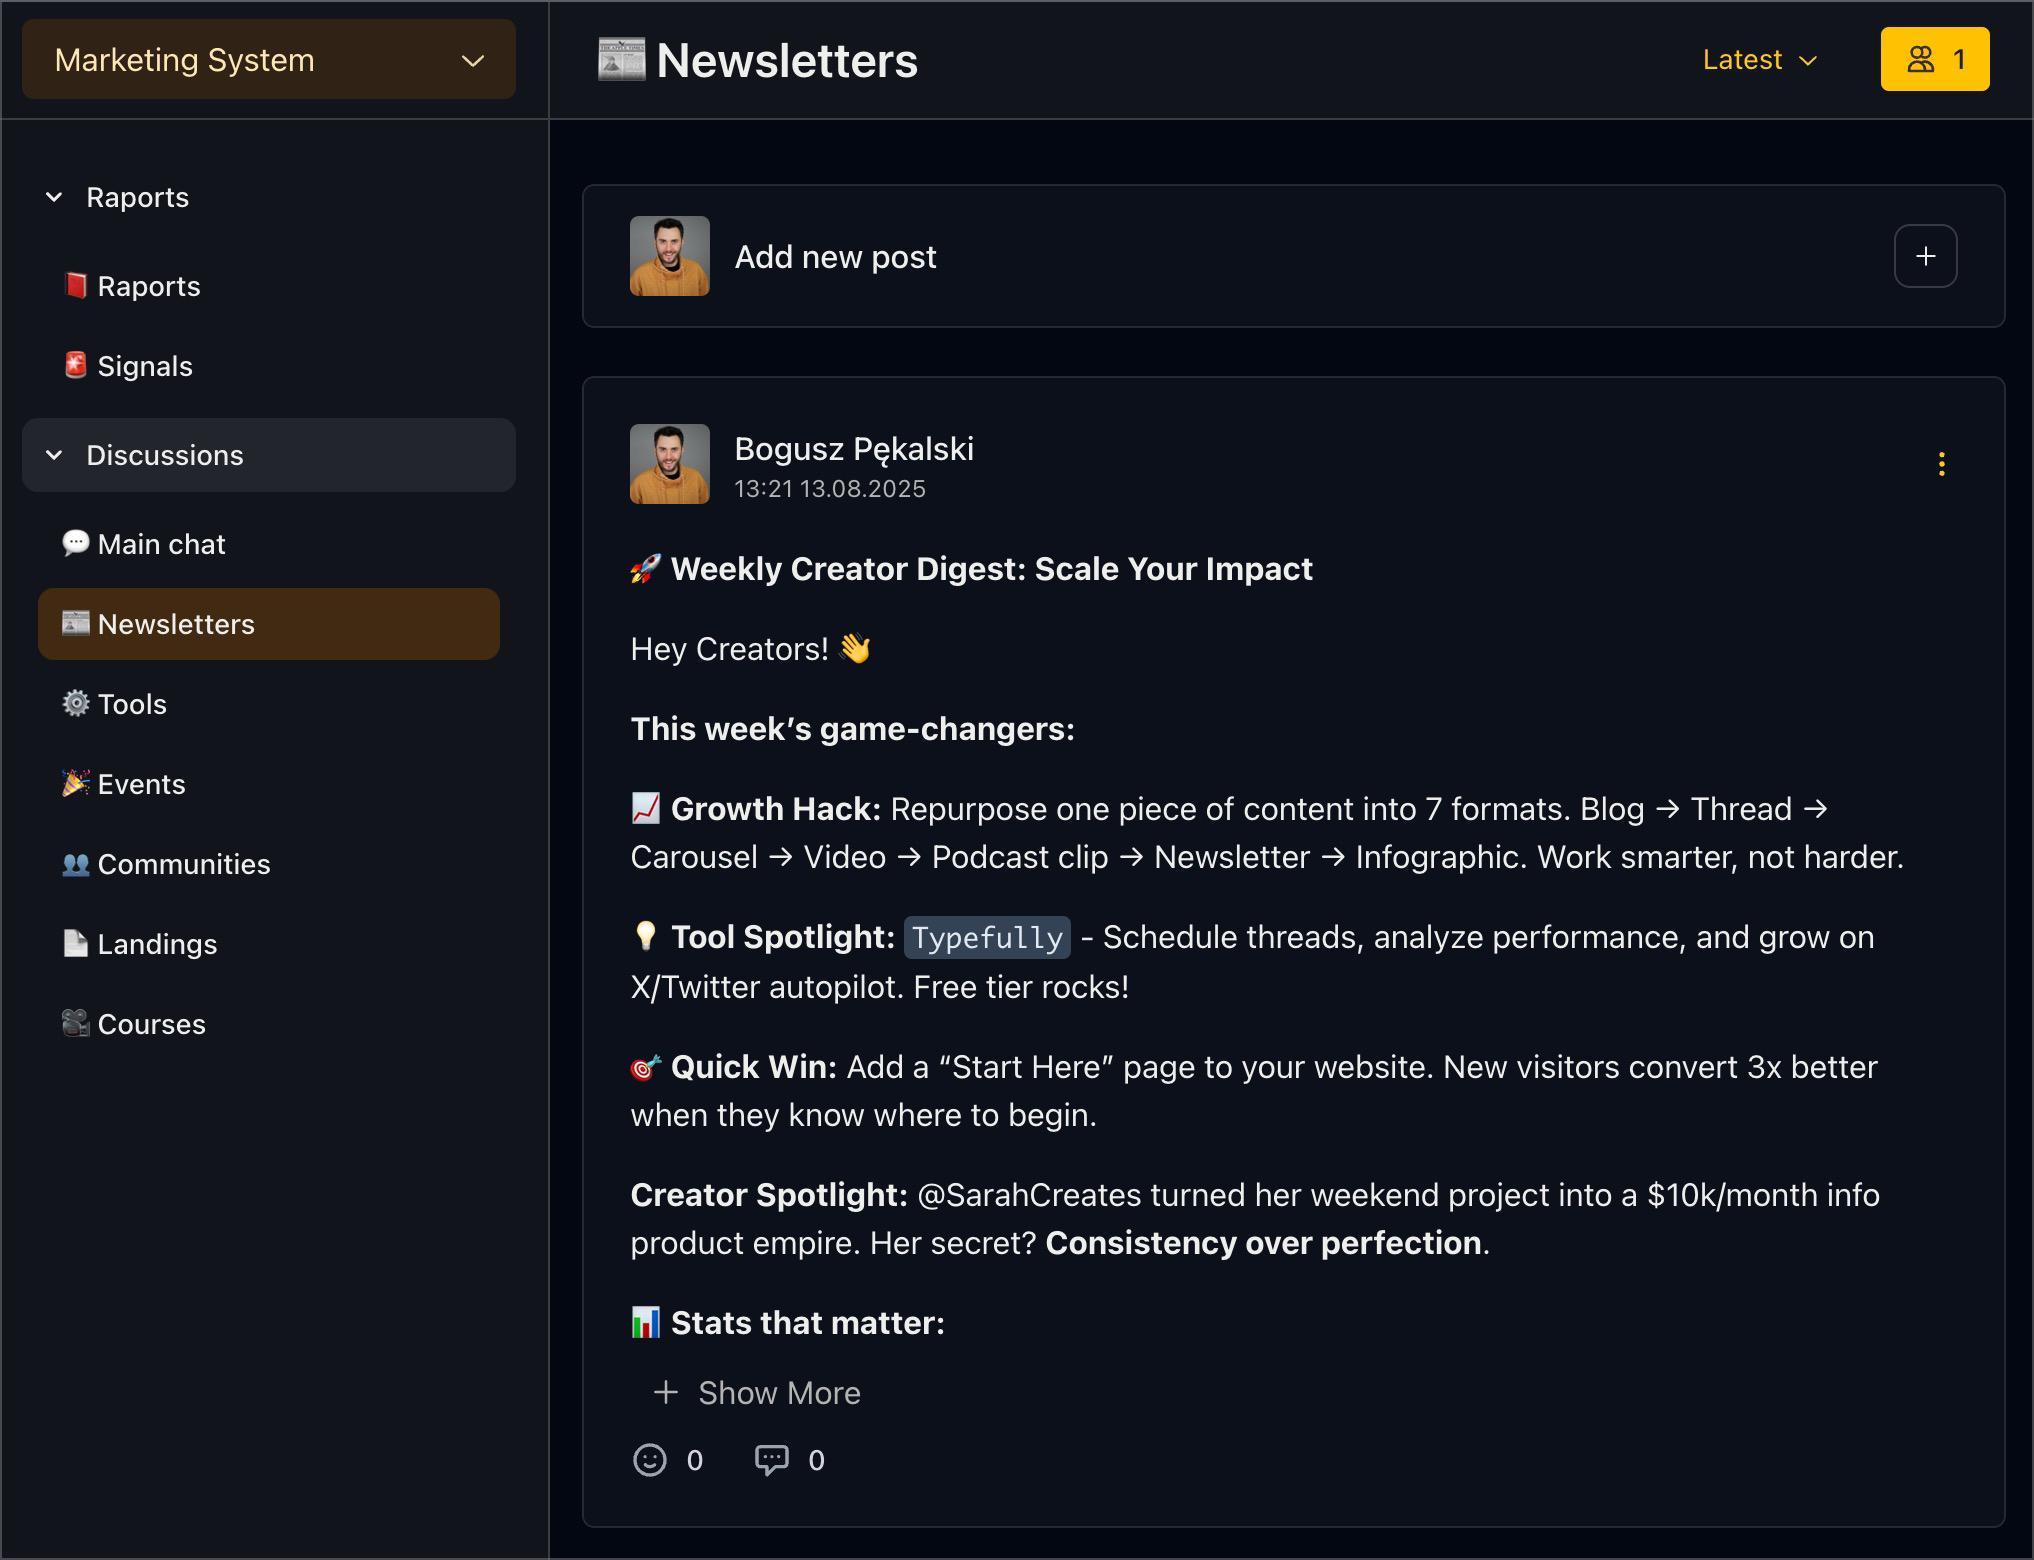This screenshot has height=1560, width=2034.
Task: Open the Latest sort dropdown
Action: [1759, 60]
